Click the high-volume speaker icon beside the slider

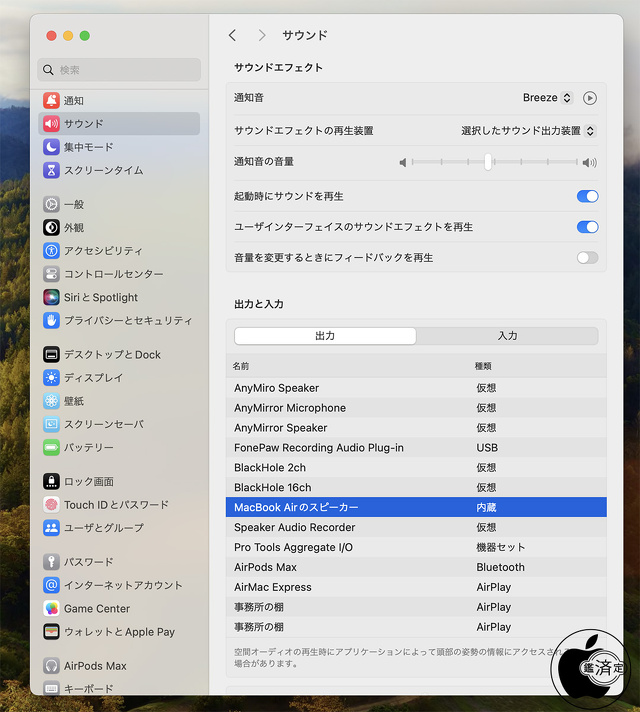(x=590, y=162)
